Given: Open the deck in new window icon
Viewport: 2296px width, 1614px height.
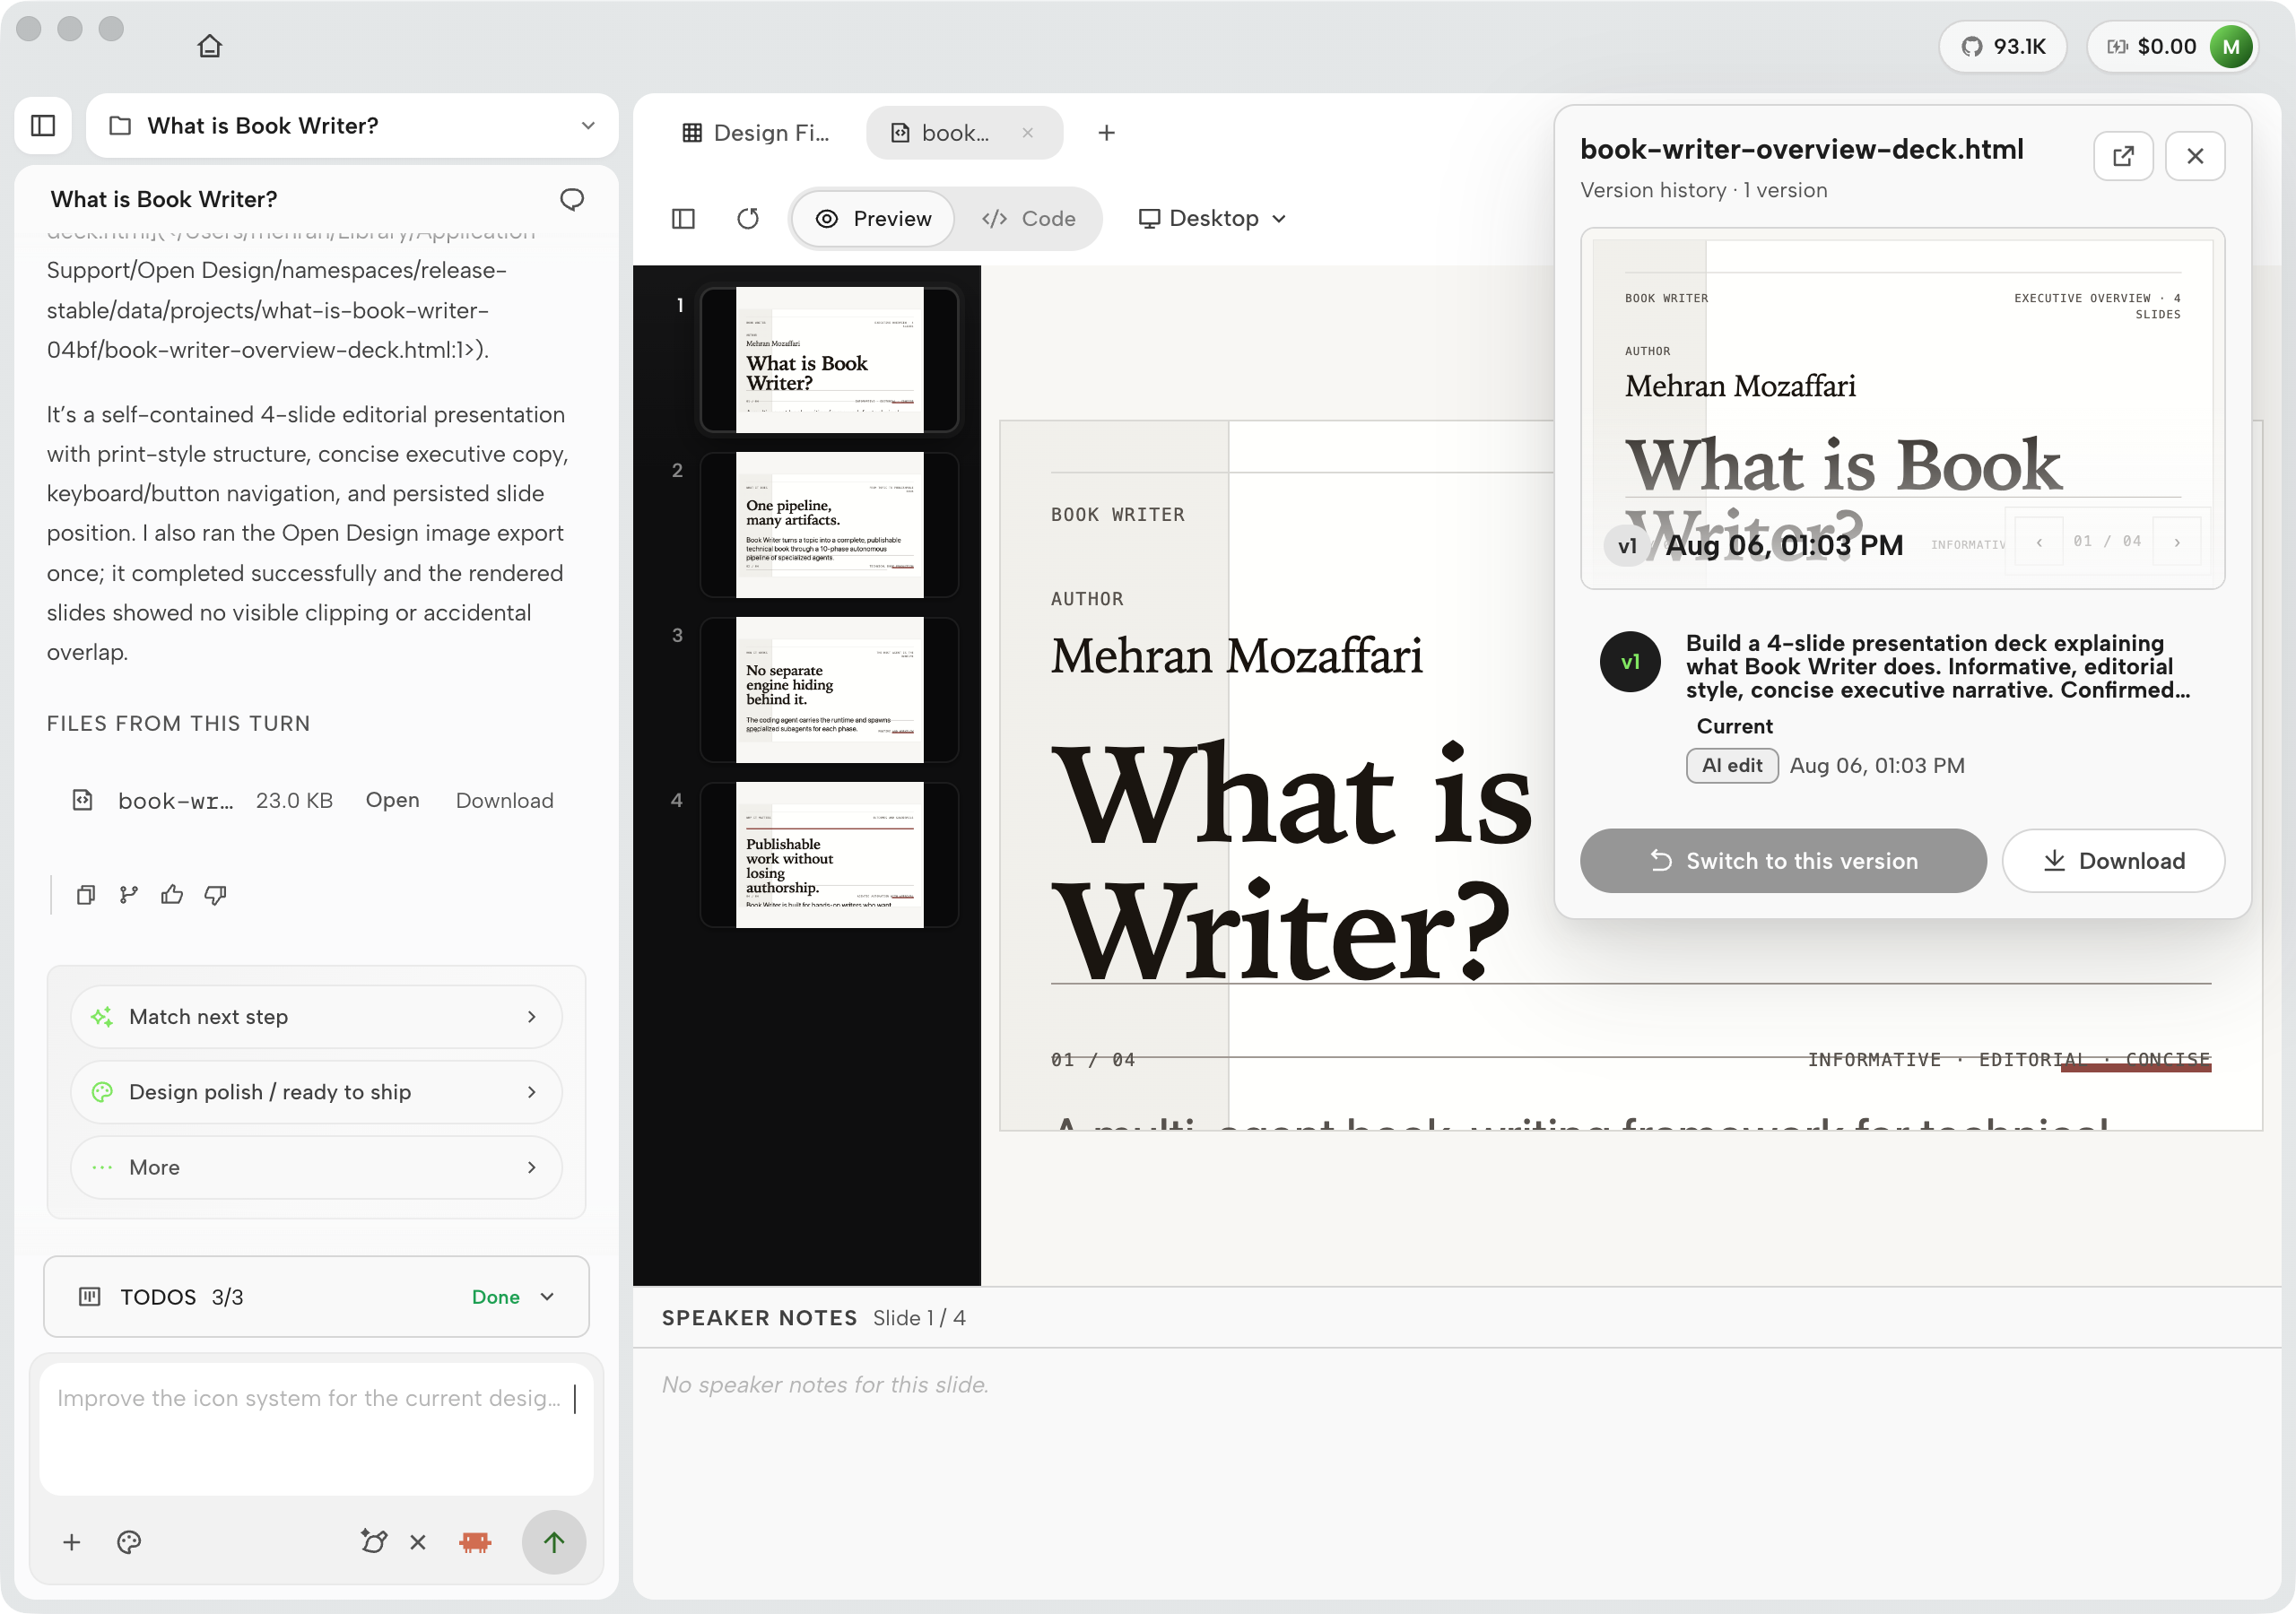Looking at the screenshot, I should tap(2123, 156).
